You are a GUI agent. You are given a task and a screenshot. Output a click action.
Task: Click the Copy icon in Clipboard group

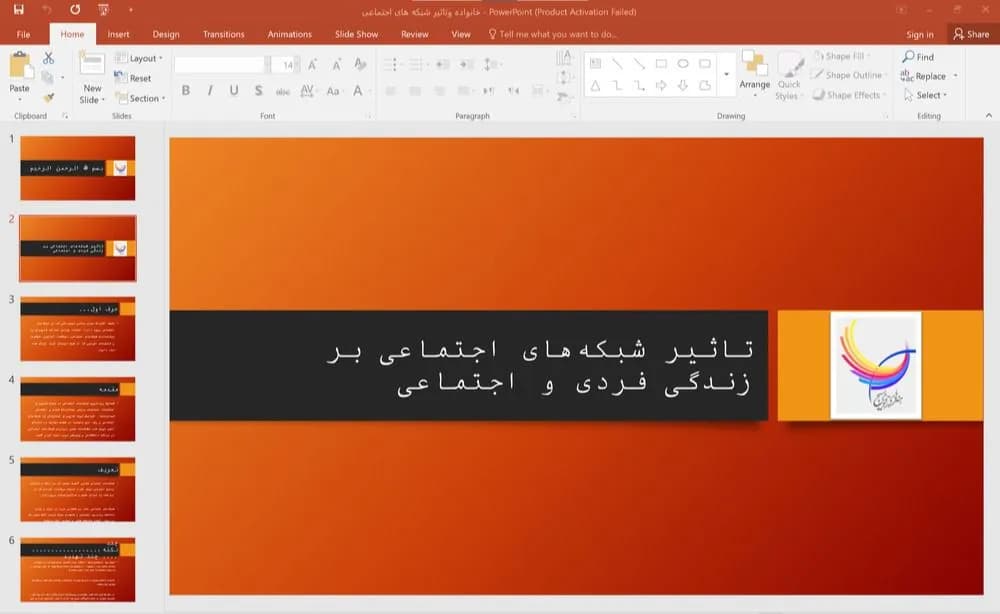pyautogui.click(x=48, y=77)
